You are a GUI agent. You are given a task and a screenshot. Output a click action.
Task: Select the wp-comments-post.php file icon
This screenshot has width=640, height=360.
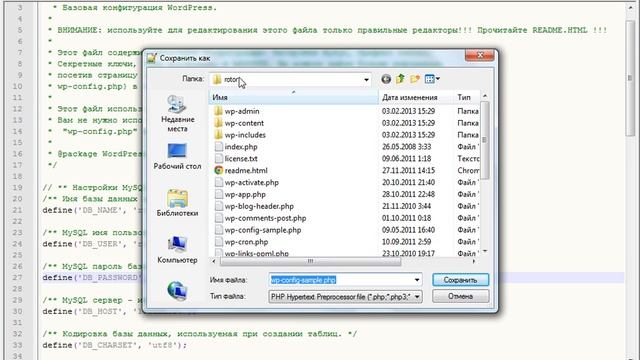[219, 218]
